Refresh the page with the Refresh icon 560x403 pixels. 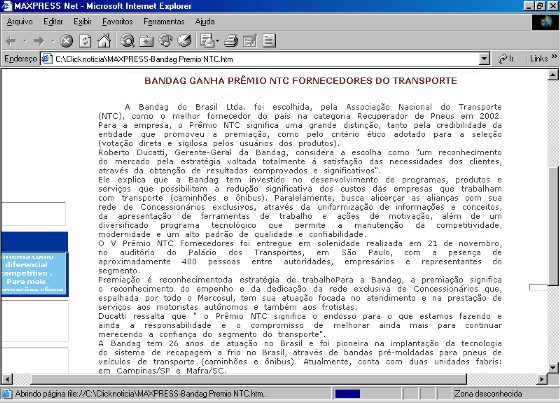85,41
